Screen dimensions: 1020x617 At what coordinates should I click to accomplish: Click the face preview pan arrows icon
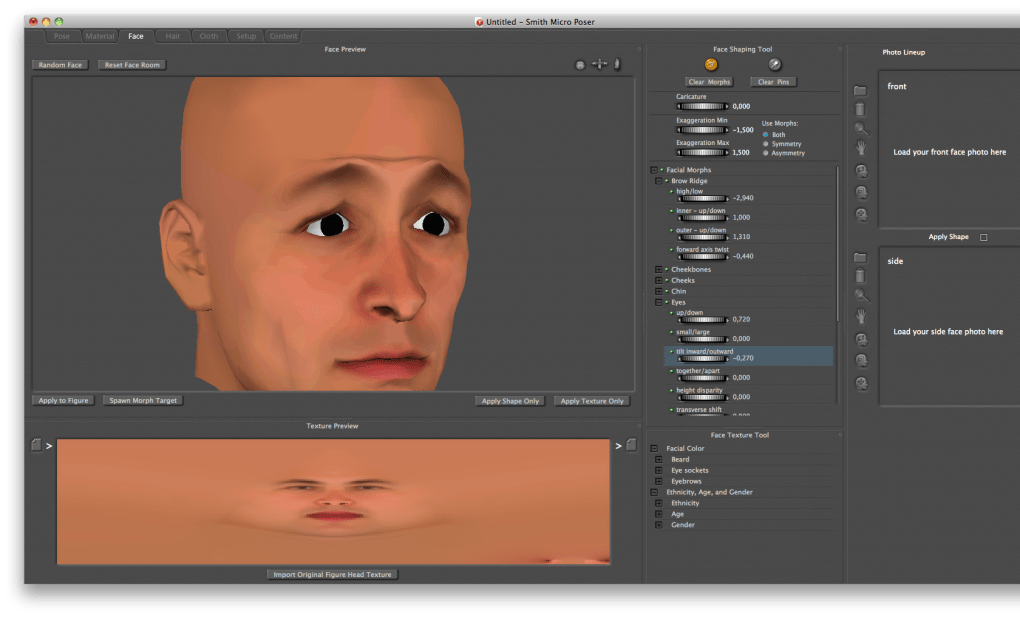(x=599, y=65)
